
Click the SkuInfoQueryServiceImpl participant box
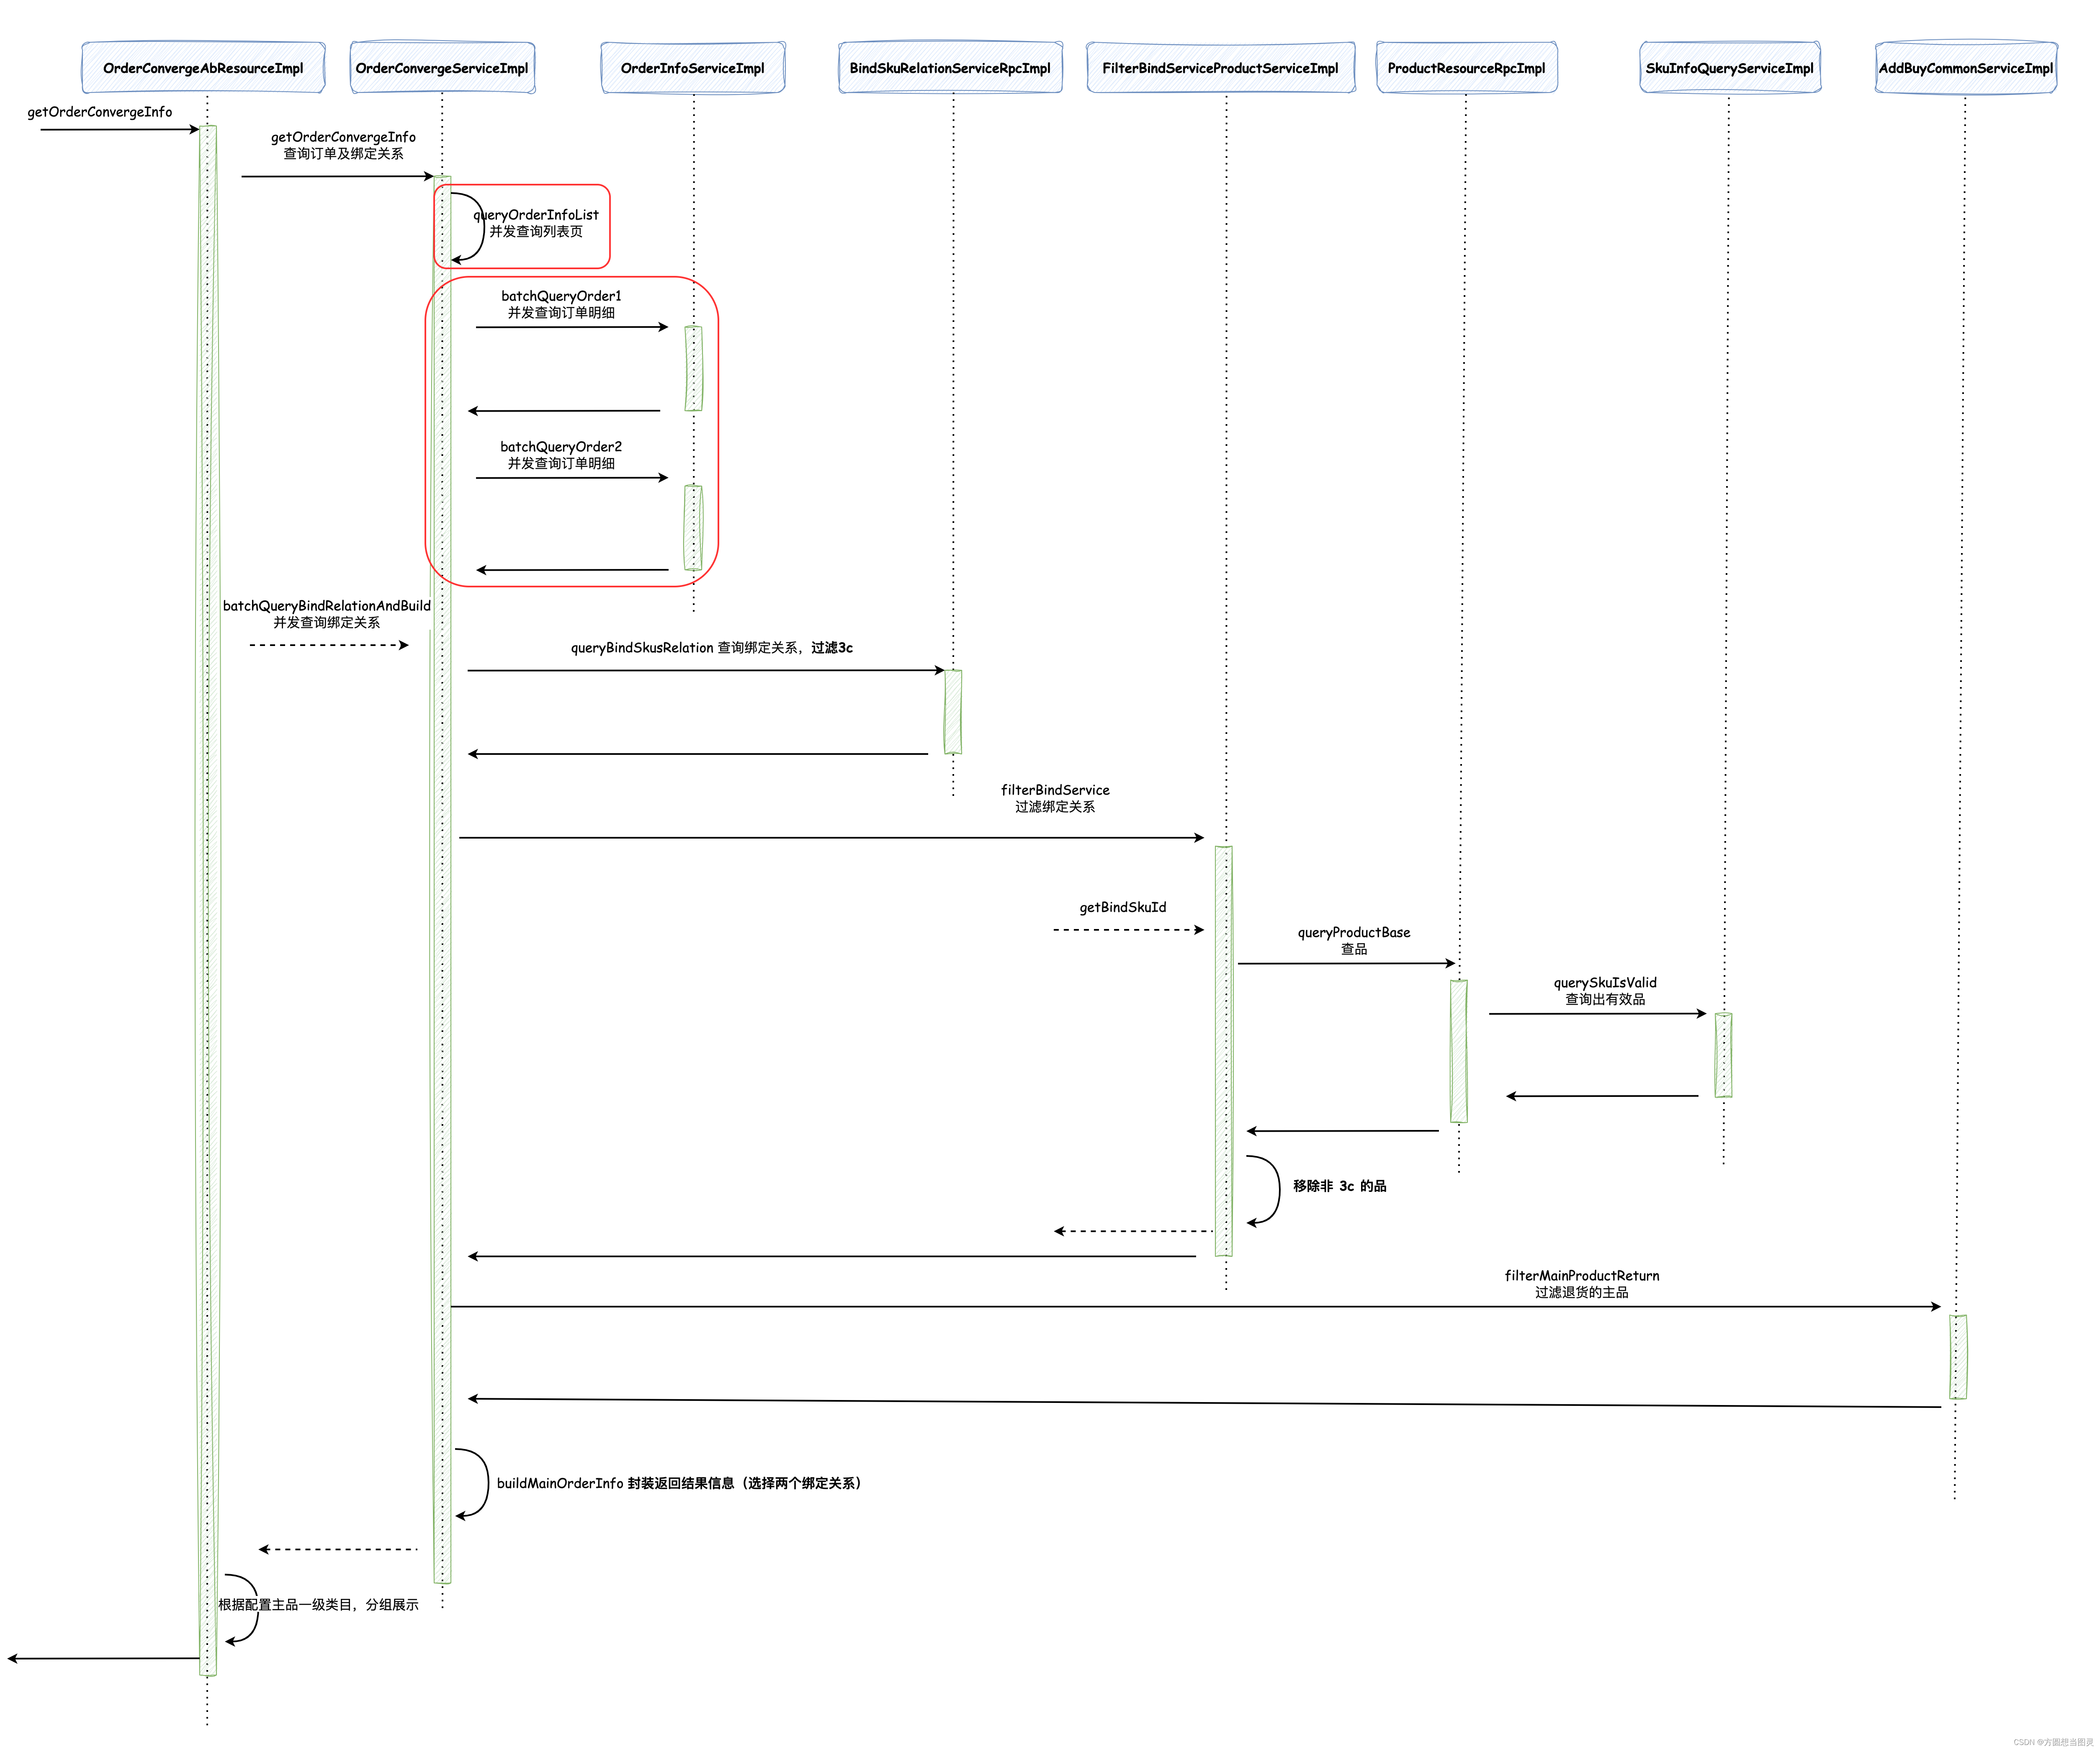coord(1729,68)
